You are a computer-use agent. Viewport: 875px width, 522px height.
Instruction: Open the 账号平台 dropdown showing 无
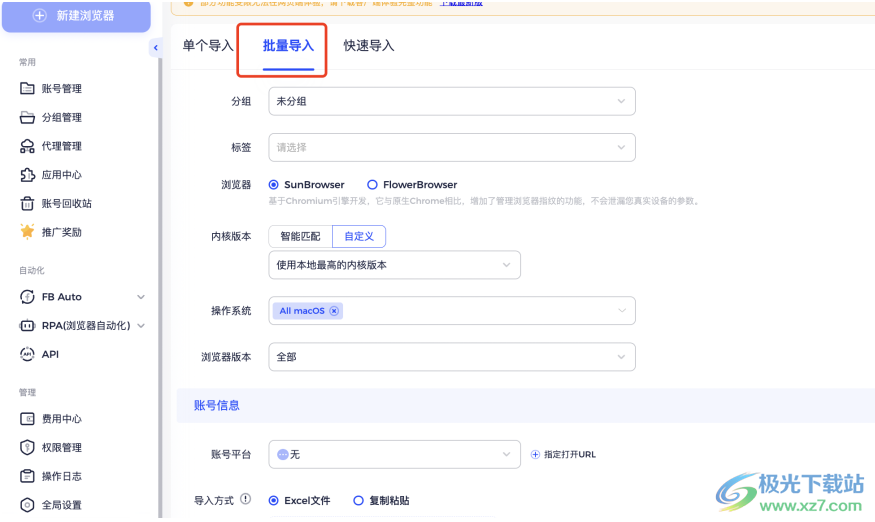tap(394, 454)
